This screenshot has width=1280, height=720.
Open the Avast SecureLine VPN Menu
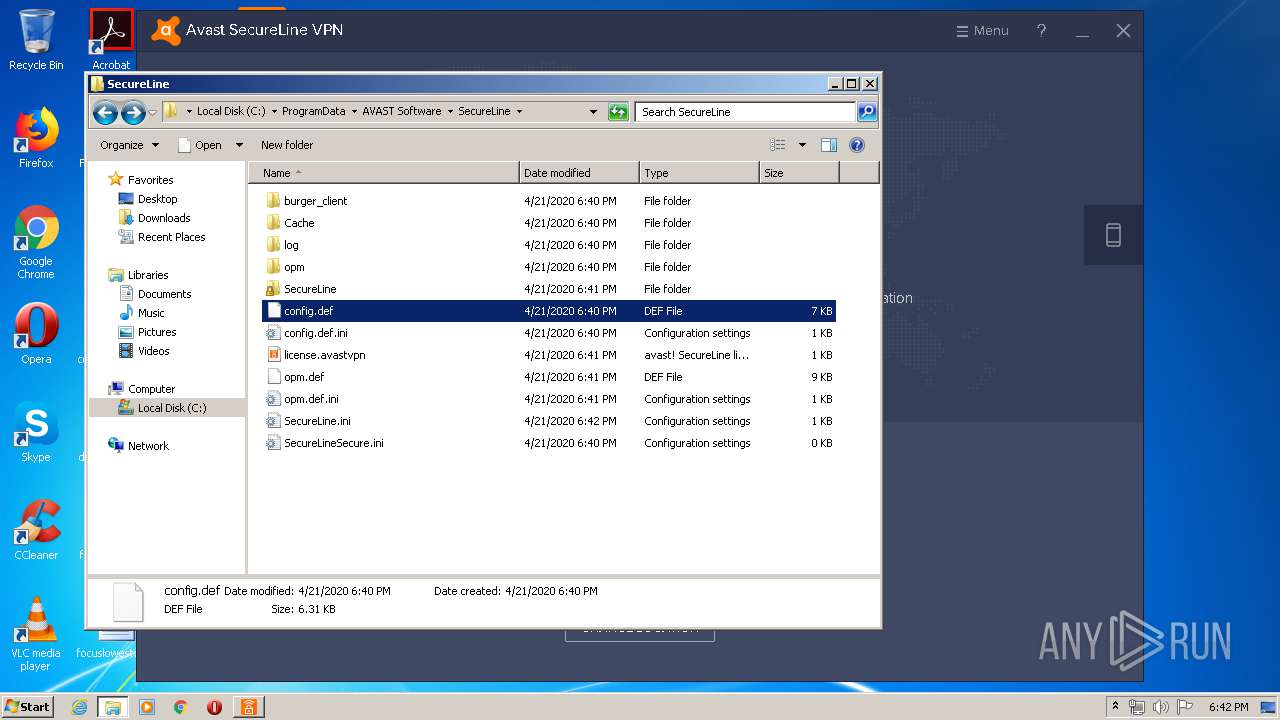pyautogui.click(x=982, y=31)
